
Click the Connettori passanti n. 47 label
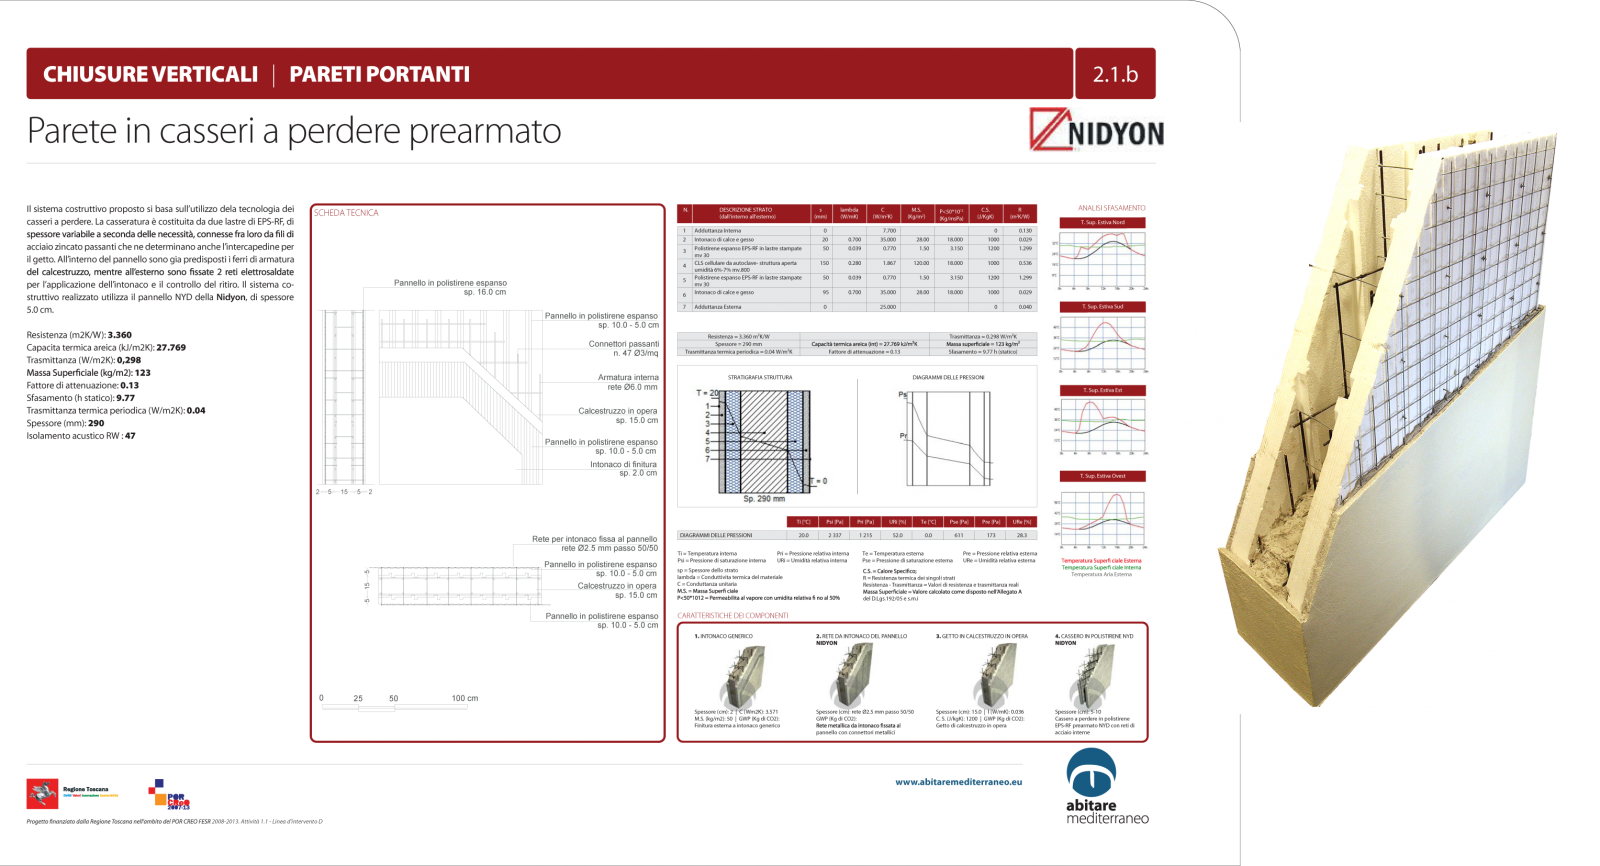pos(623,348)
